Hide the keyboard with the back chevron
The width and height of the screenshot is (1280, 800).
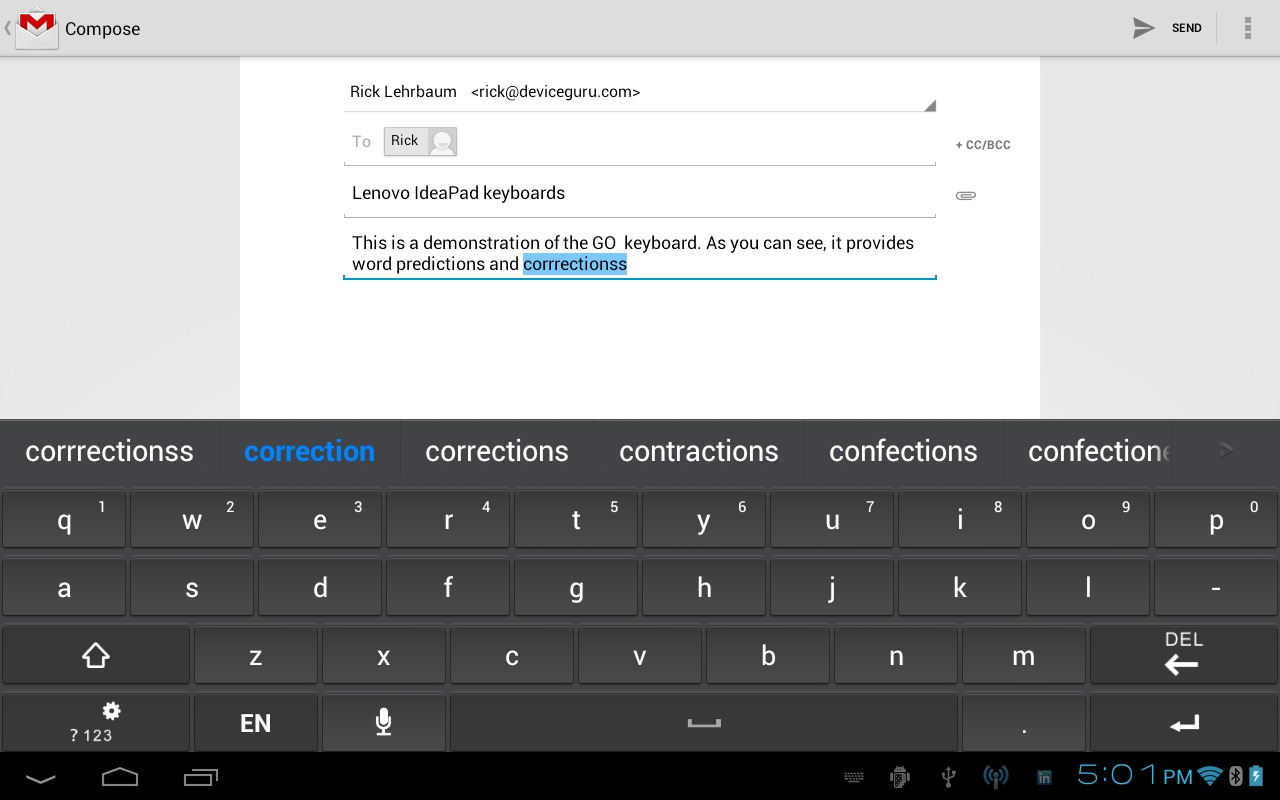click(41, 777)
